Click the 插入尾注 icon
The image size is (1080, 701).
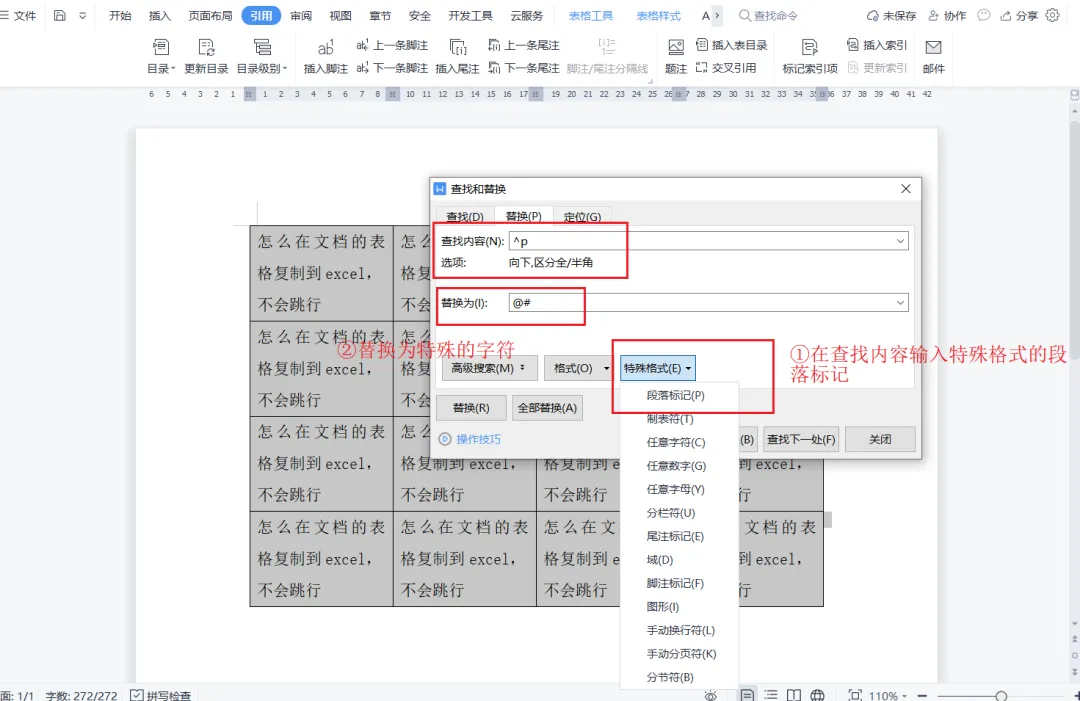[457, 48]
